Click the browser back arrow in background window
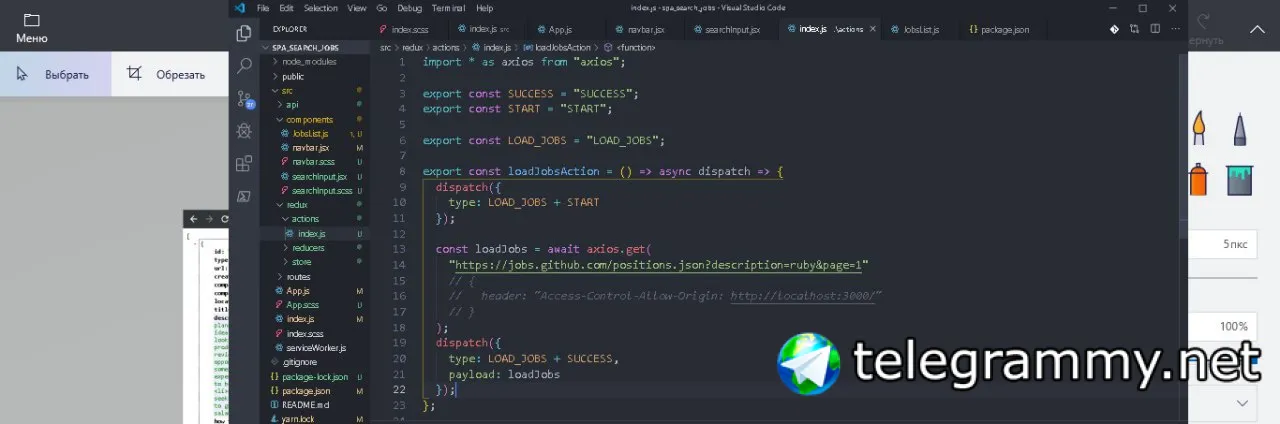Screen dimensions: 1280x424 click(193, 219)
